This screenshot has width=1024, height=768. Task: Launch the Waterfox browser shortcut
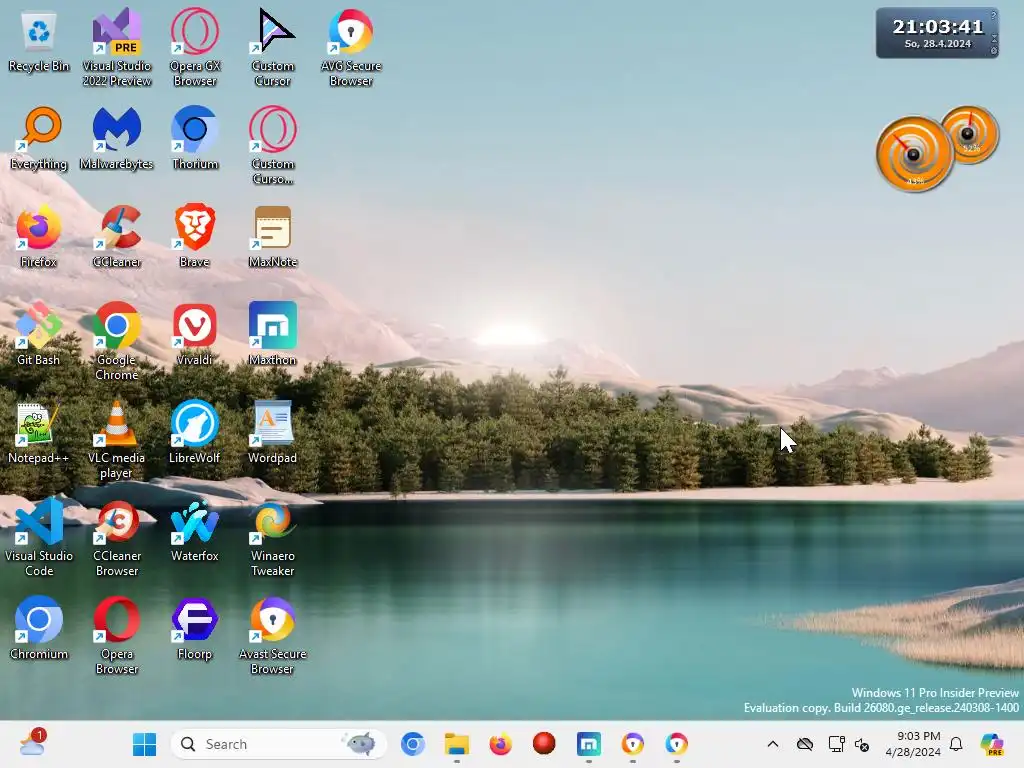(195, 530)
